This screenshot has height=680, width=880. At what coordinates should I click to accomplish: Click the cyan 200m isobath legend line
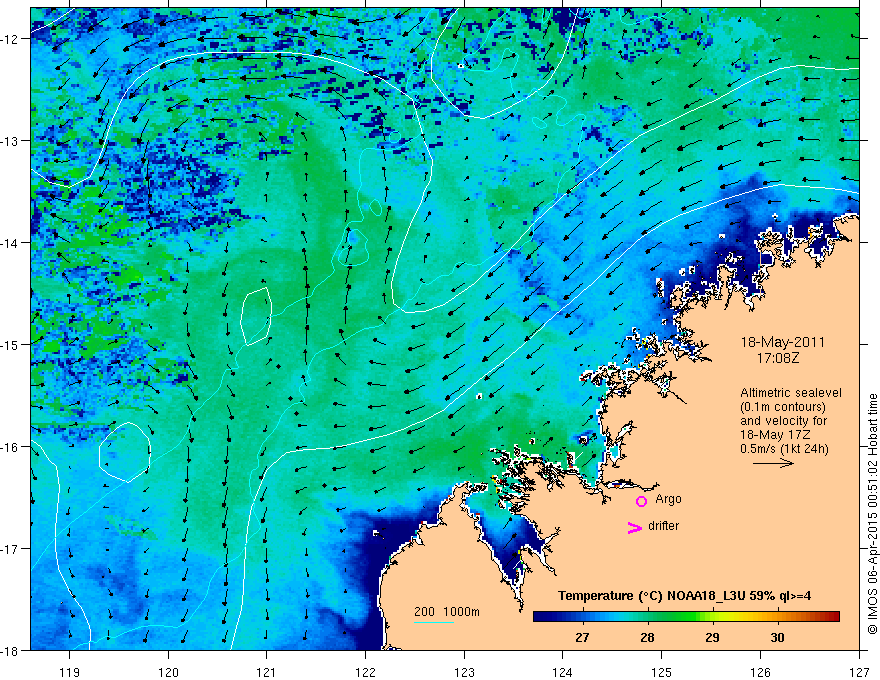(434, 622)
